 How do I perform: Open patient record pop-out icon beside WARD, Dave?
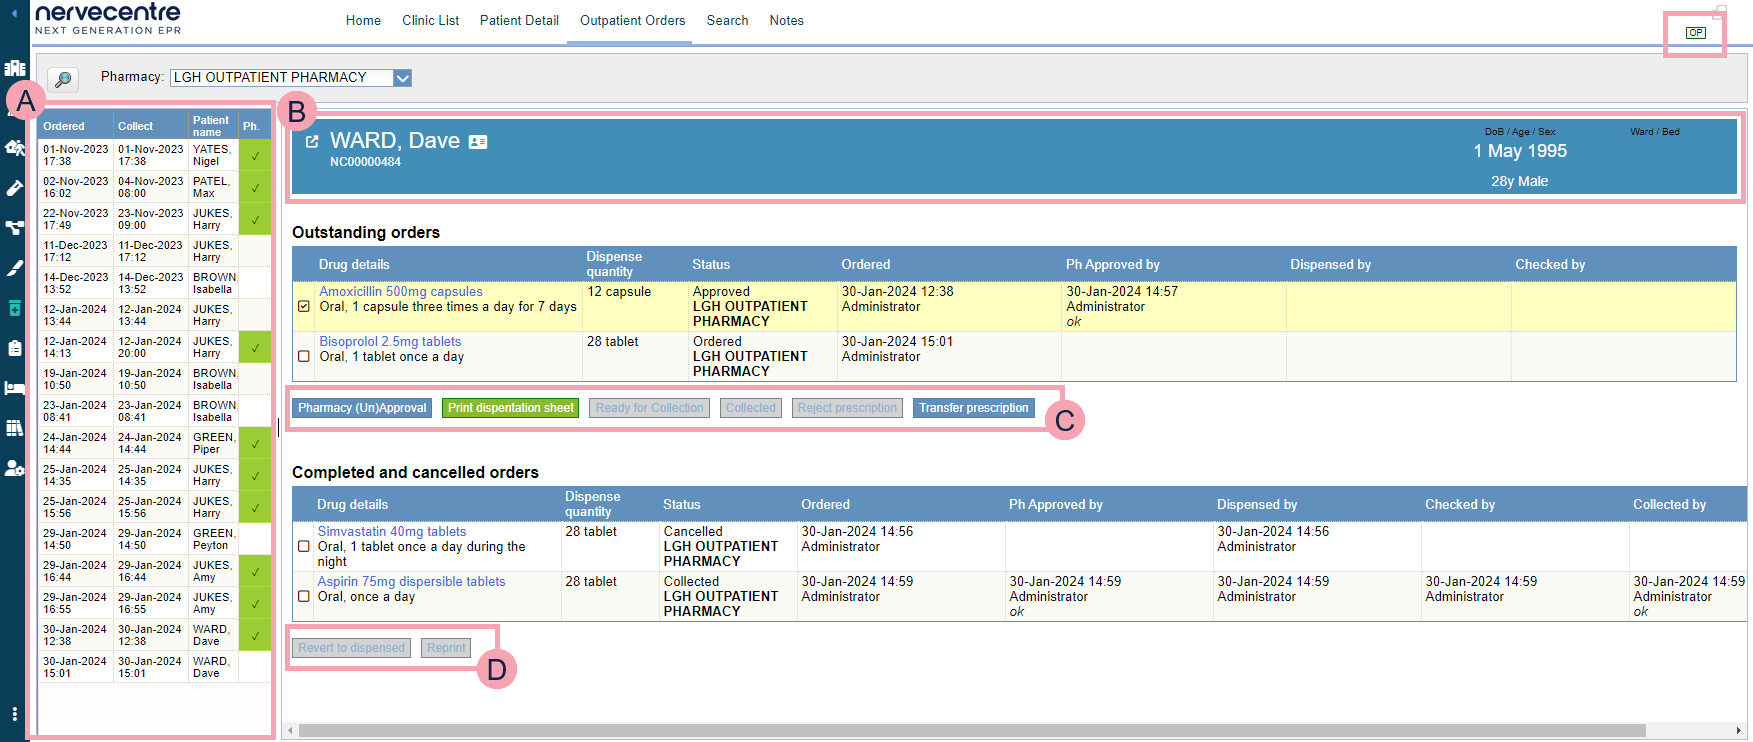(312, 142)
